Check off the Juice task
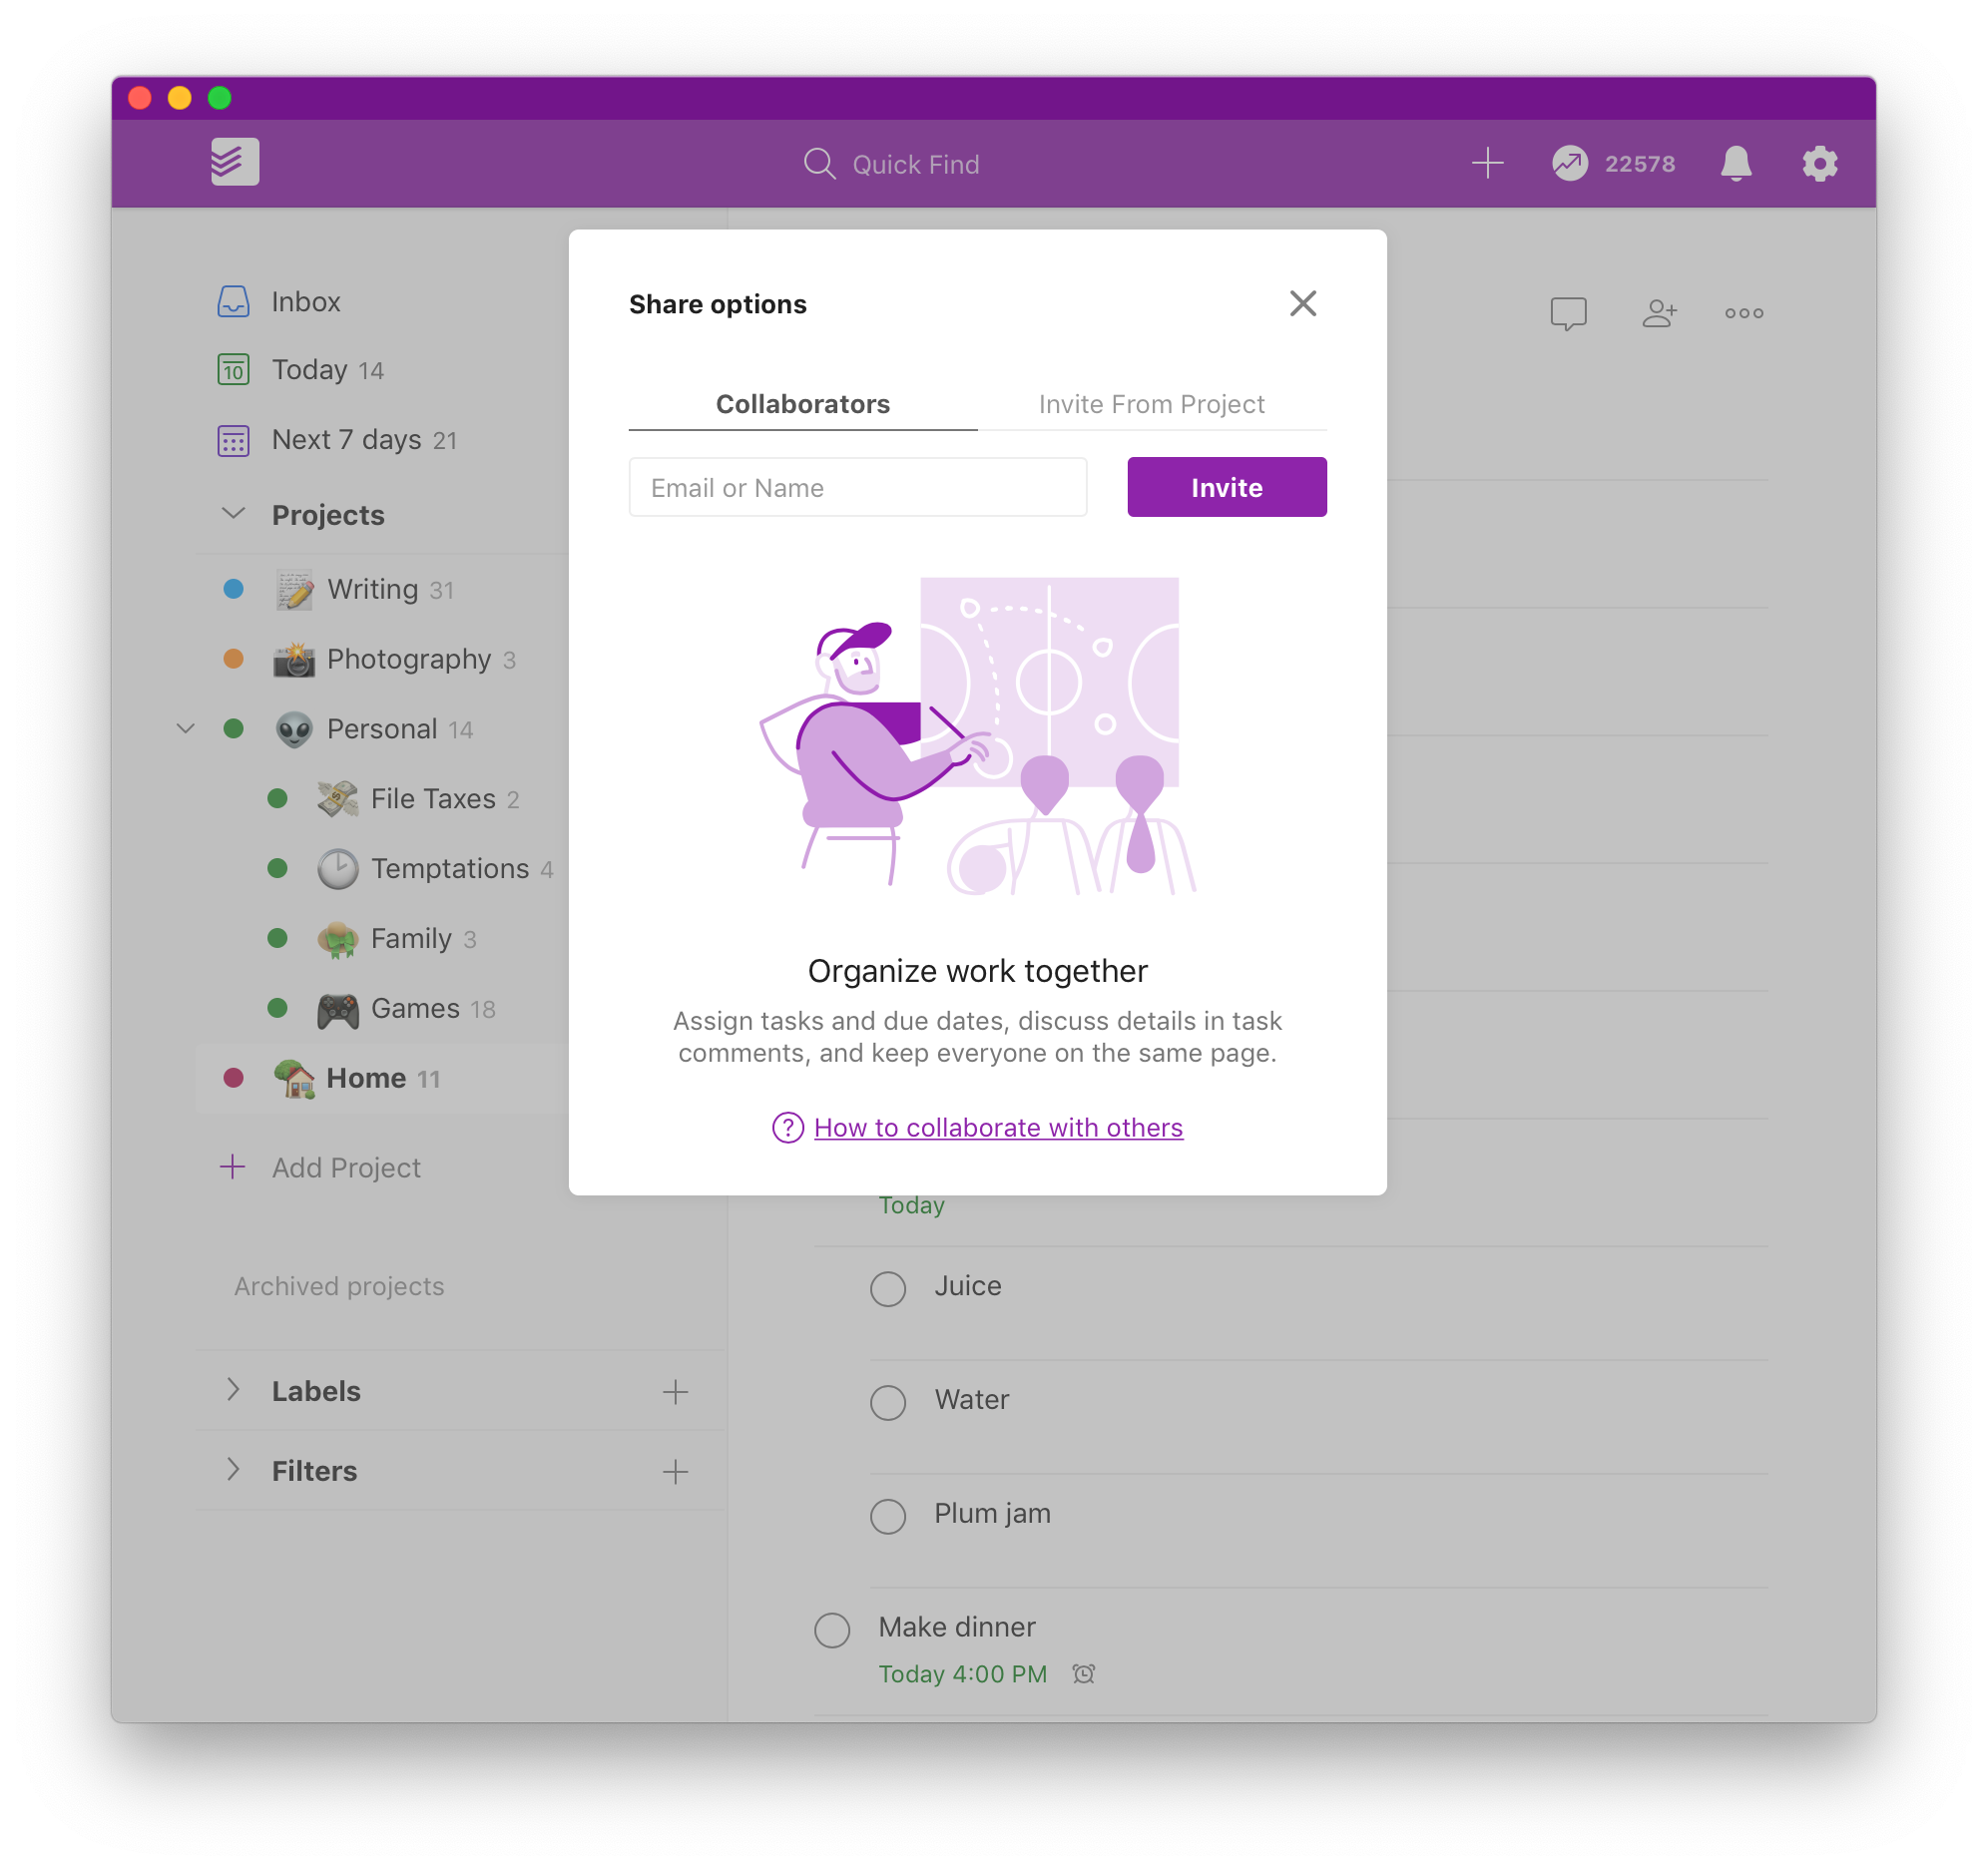Screen dimensions: 1988x1870 click(888, 1290)
